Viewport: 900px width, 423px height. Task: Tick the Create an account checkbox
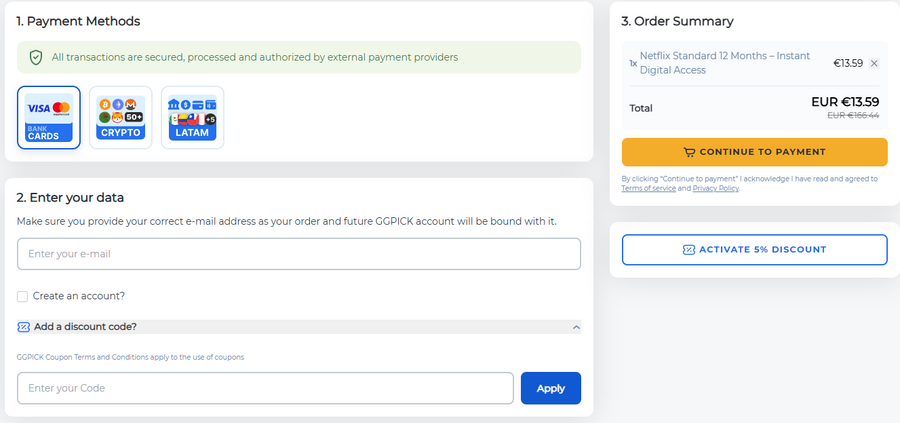click(x=23, y=296)
